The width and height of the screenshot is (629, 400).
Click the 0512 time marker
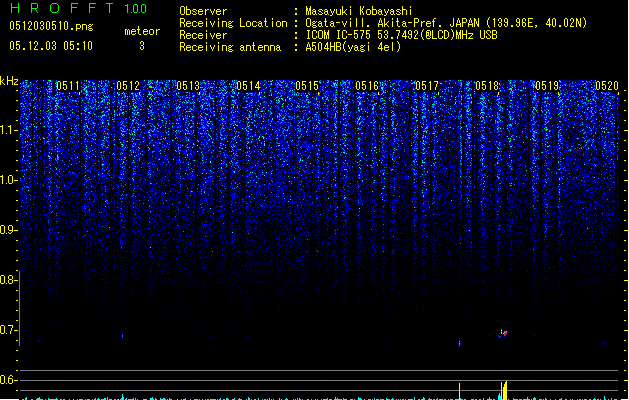coord(128,86)
